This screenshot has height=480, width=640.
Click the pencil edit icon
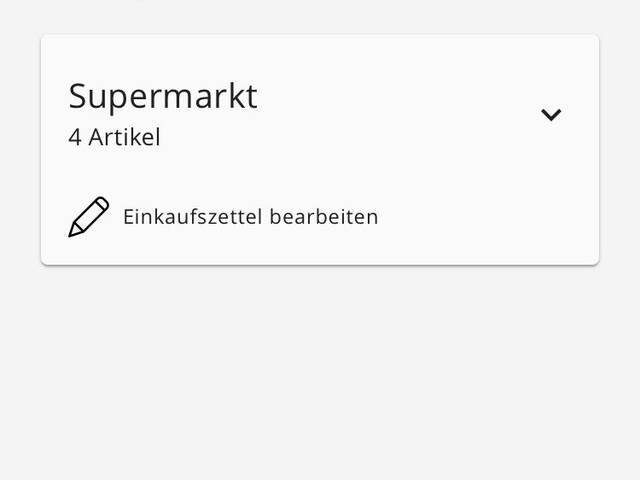pyautogui.click(x=88, y=217)
